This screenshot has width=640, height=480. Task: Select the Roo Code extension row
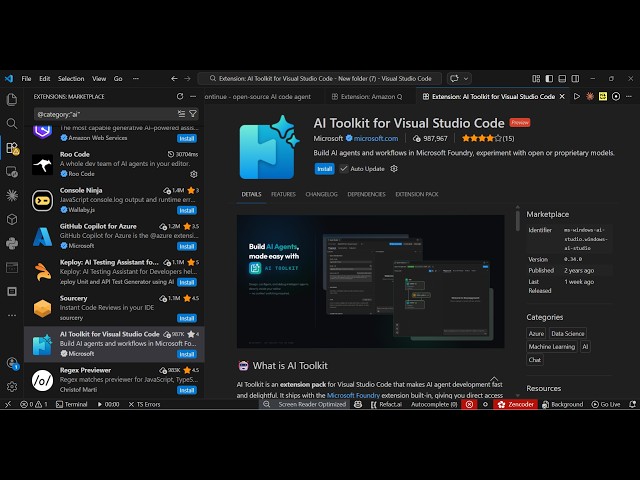[114, 164]
